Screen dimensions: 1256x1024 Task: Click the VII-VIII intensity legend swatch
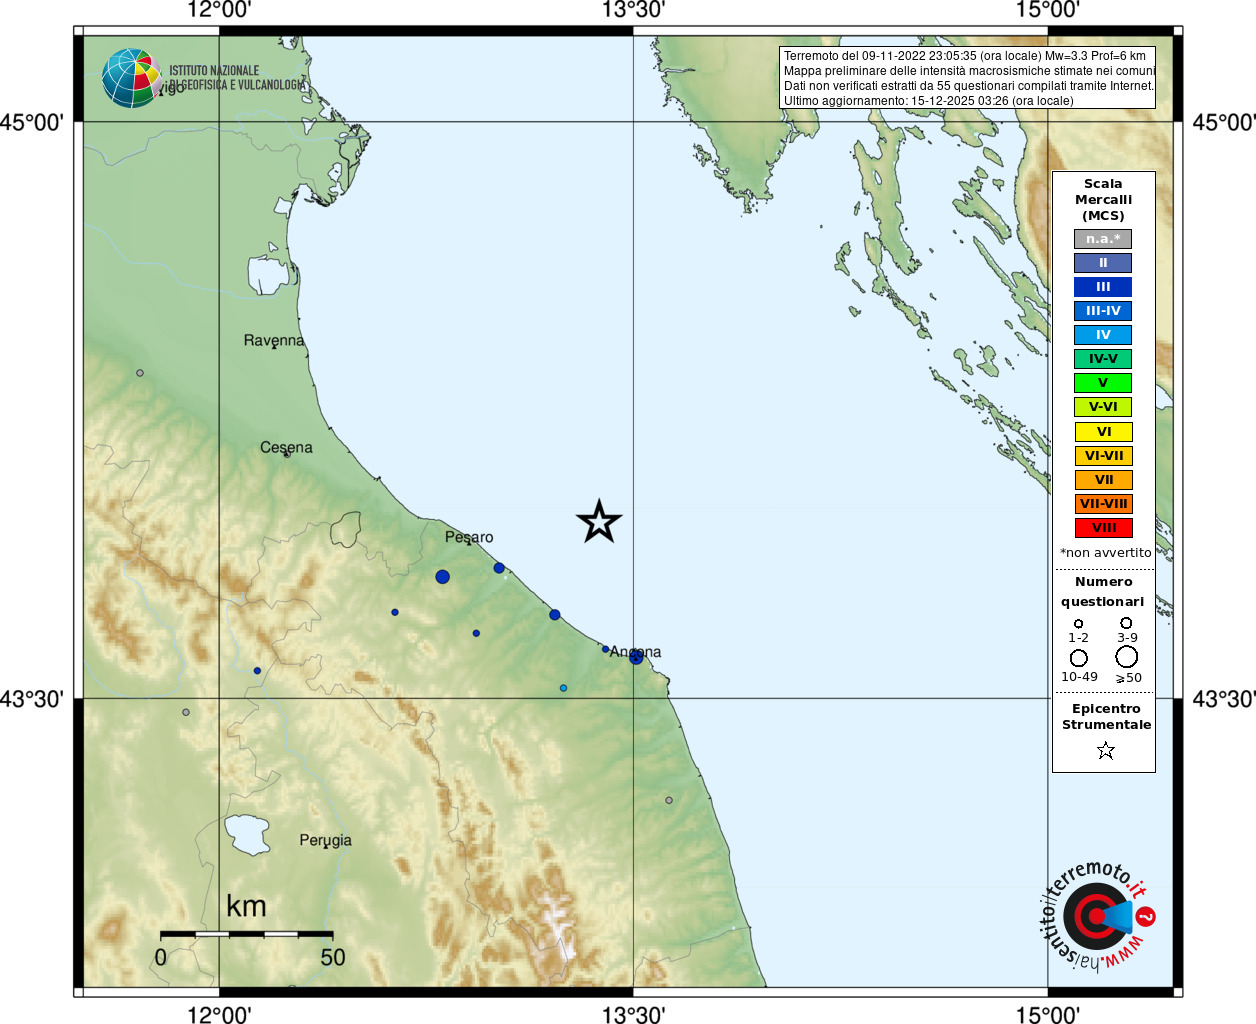(1103, 504)
